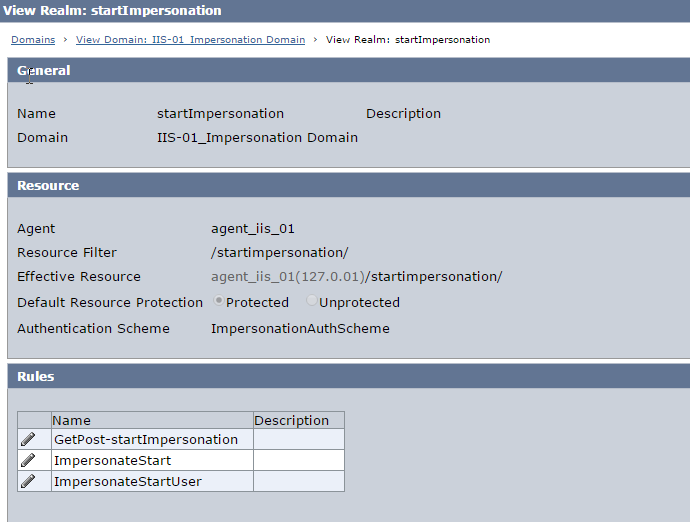Click the Name column header in Rules table
The width and height of the screenshot is (690, 522).
click(x=152, y=420)
